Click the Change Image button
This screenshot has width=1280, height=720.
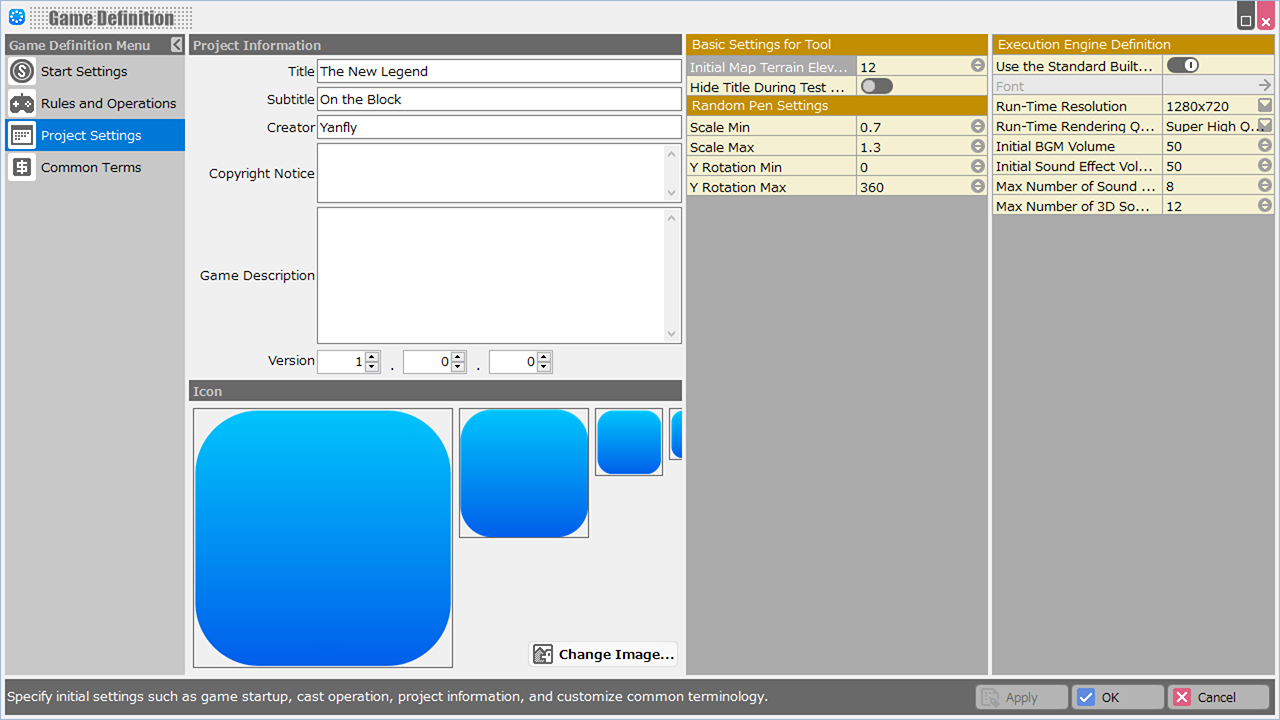pos(604,654)
